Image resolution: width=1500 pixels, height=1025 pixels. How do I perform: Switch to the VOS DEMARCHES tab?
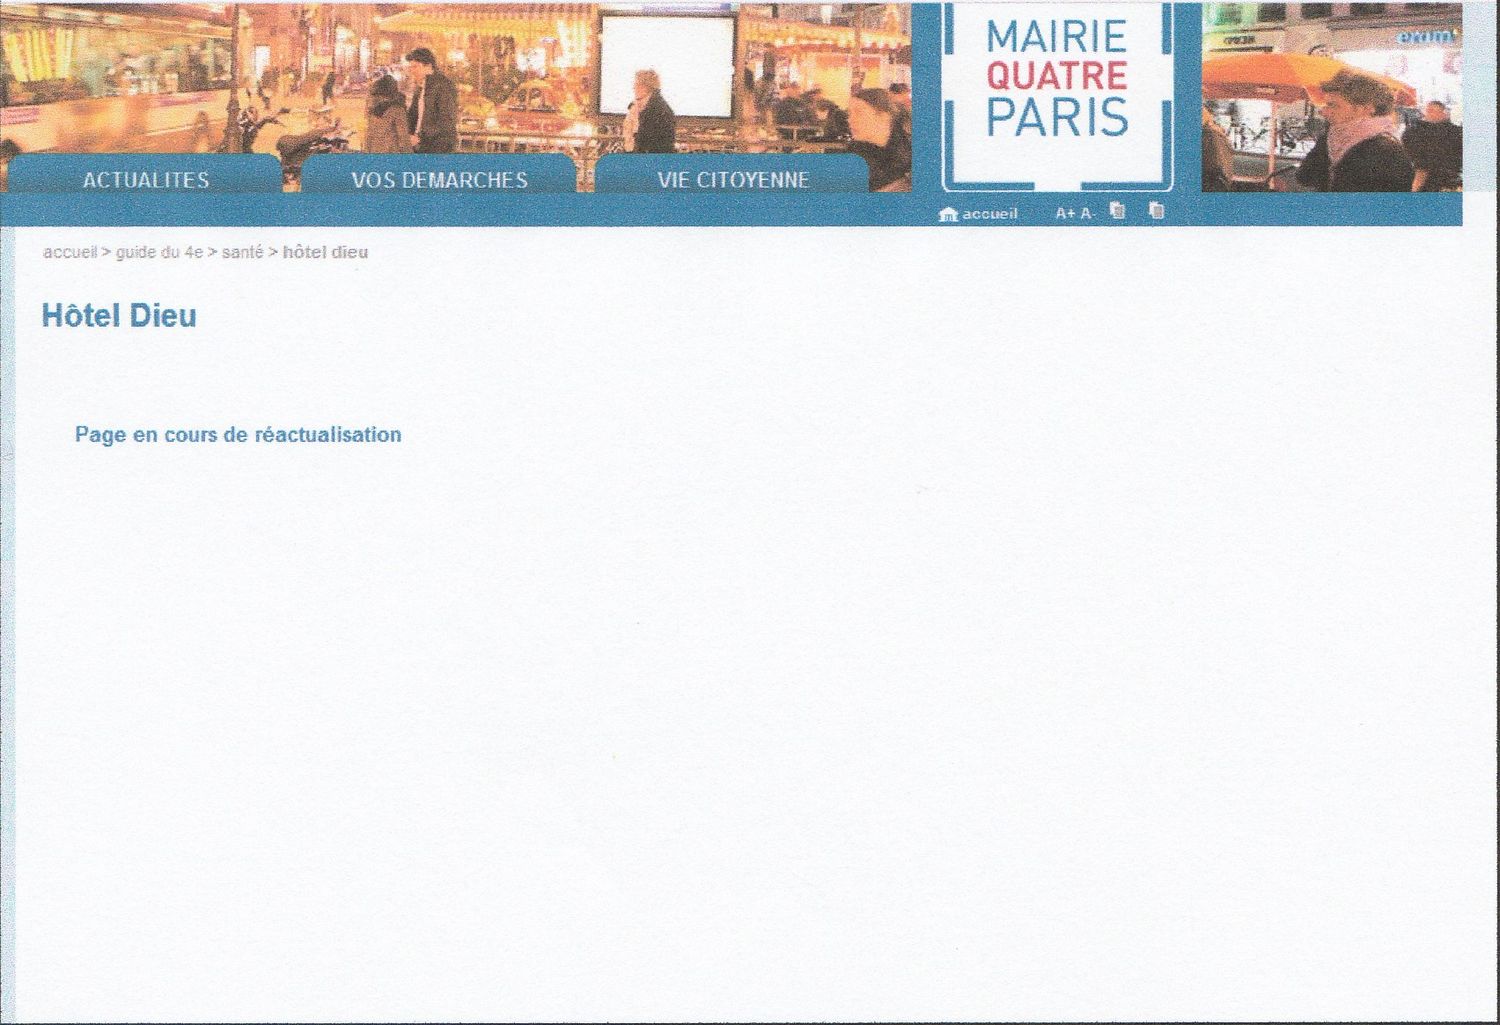point(439,180)
